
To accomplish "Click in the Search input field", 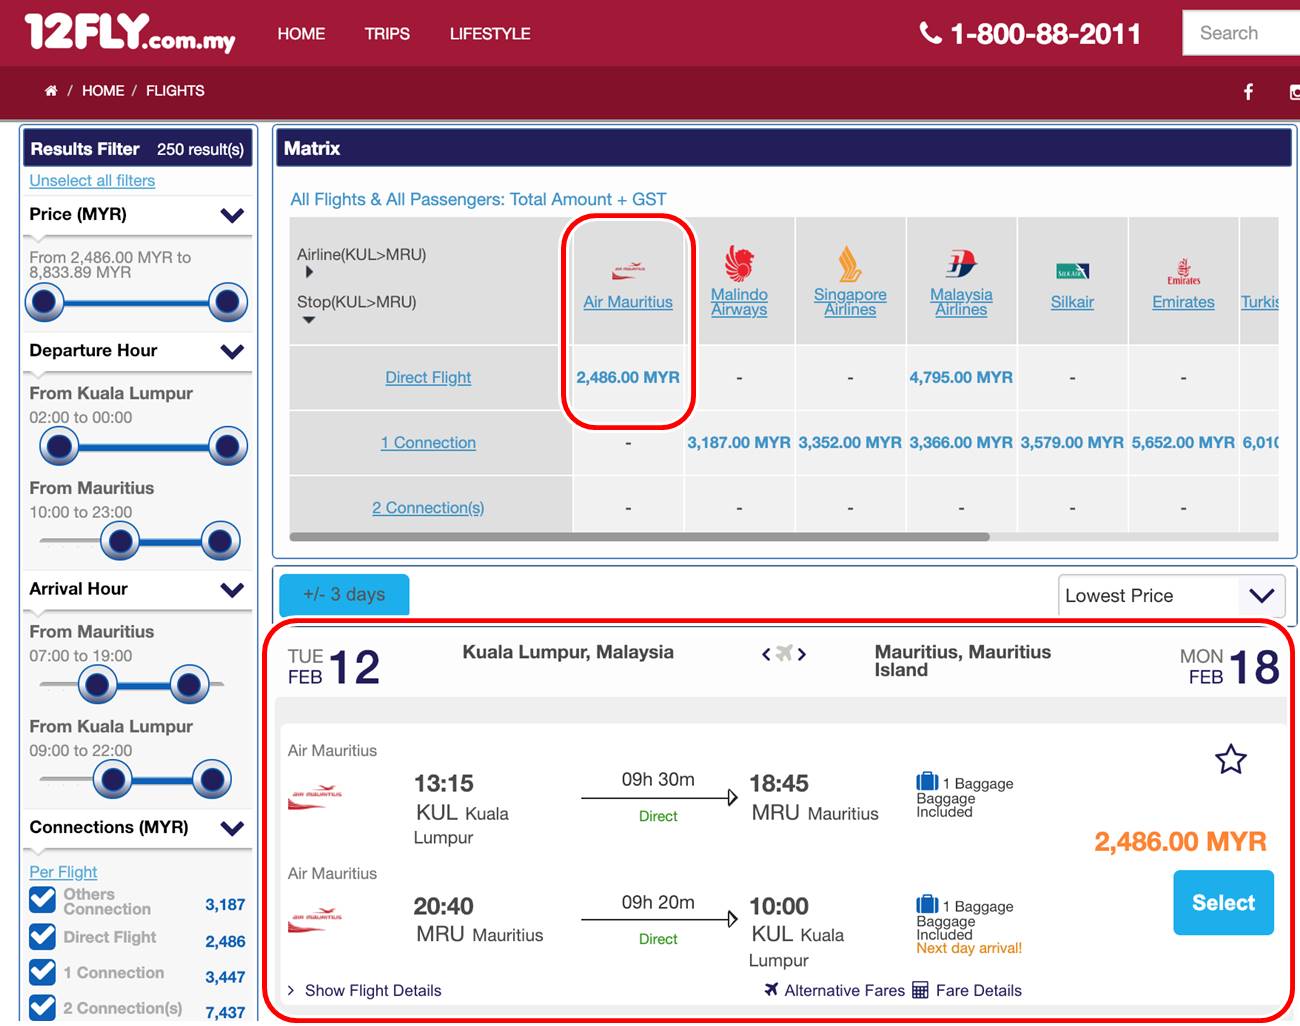I will (1241, 33).
